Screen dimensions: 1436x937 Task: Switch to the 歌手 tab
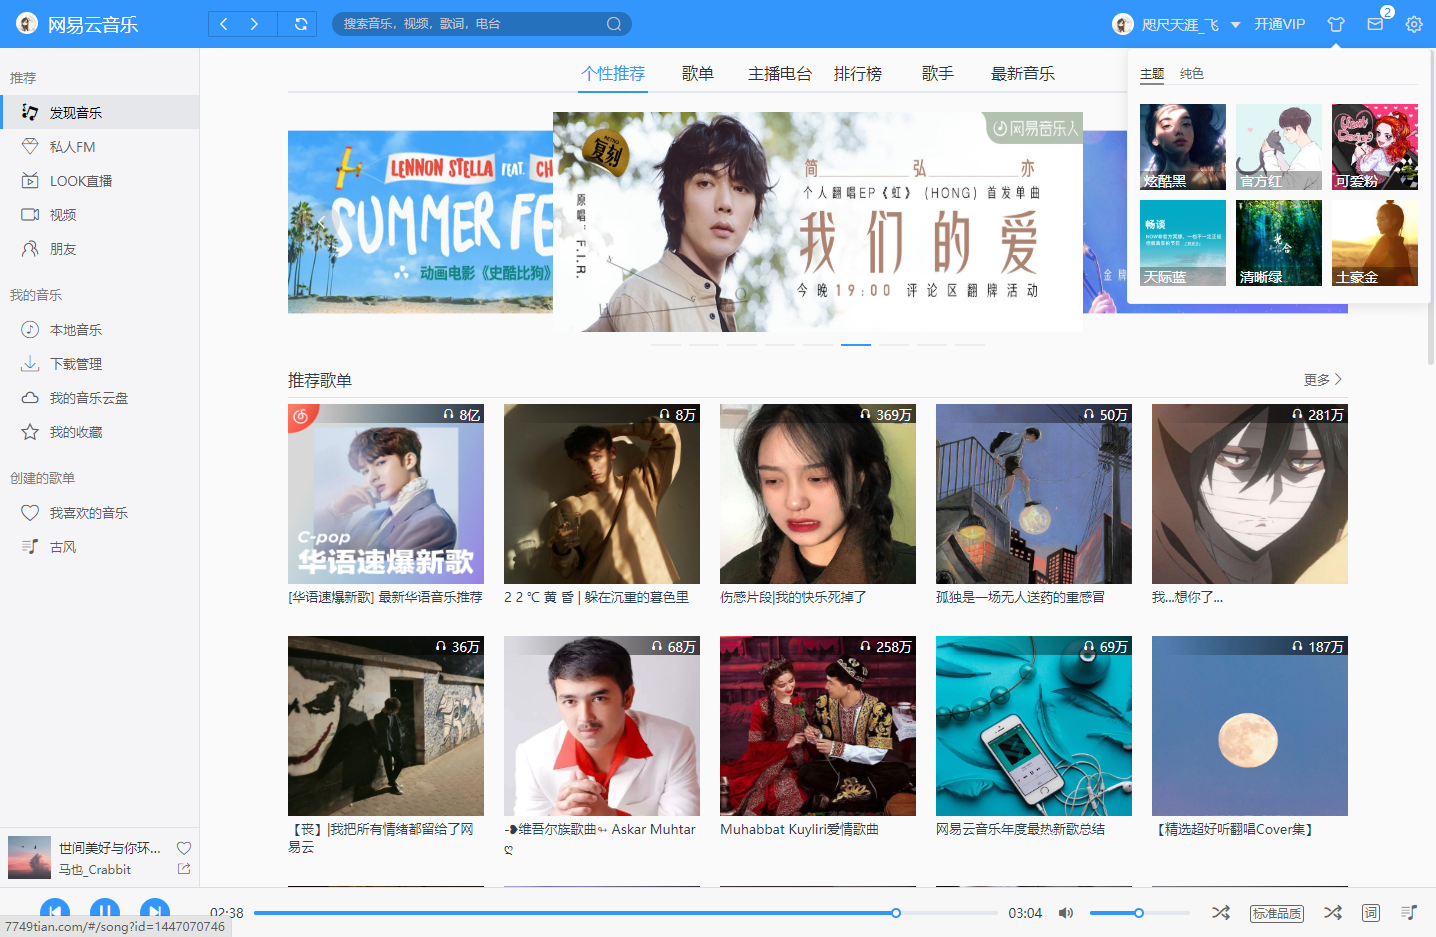(x=938, y=74)
